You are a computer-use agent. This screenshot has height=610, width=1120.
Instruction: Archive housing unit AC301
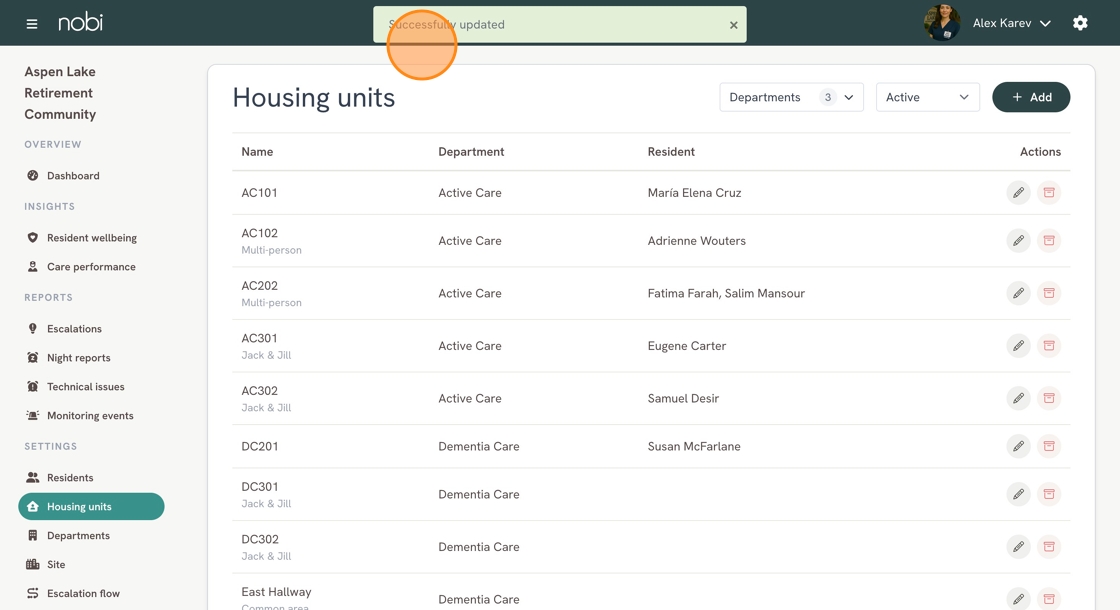[x=1049, y=346]
